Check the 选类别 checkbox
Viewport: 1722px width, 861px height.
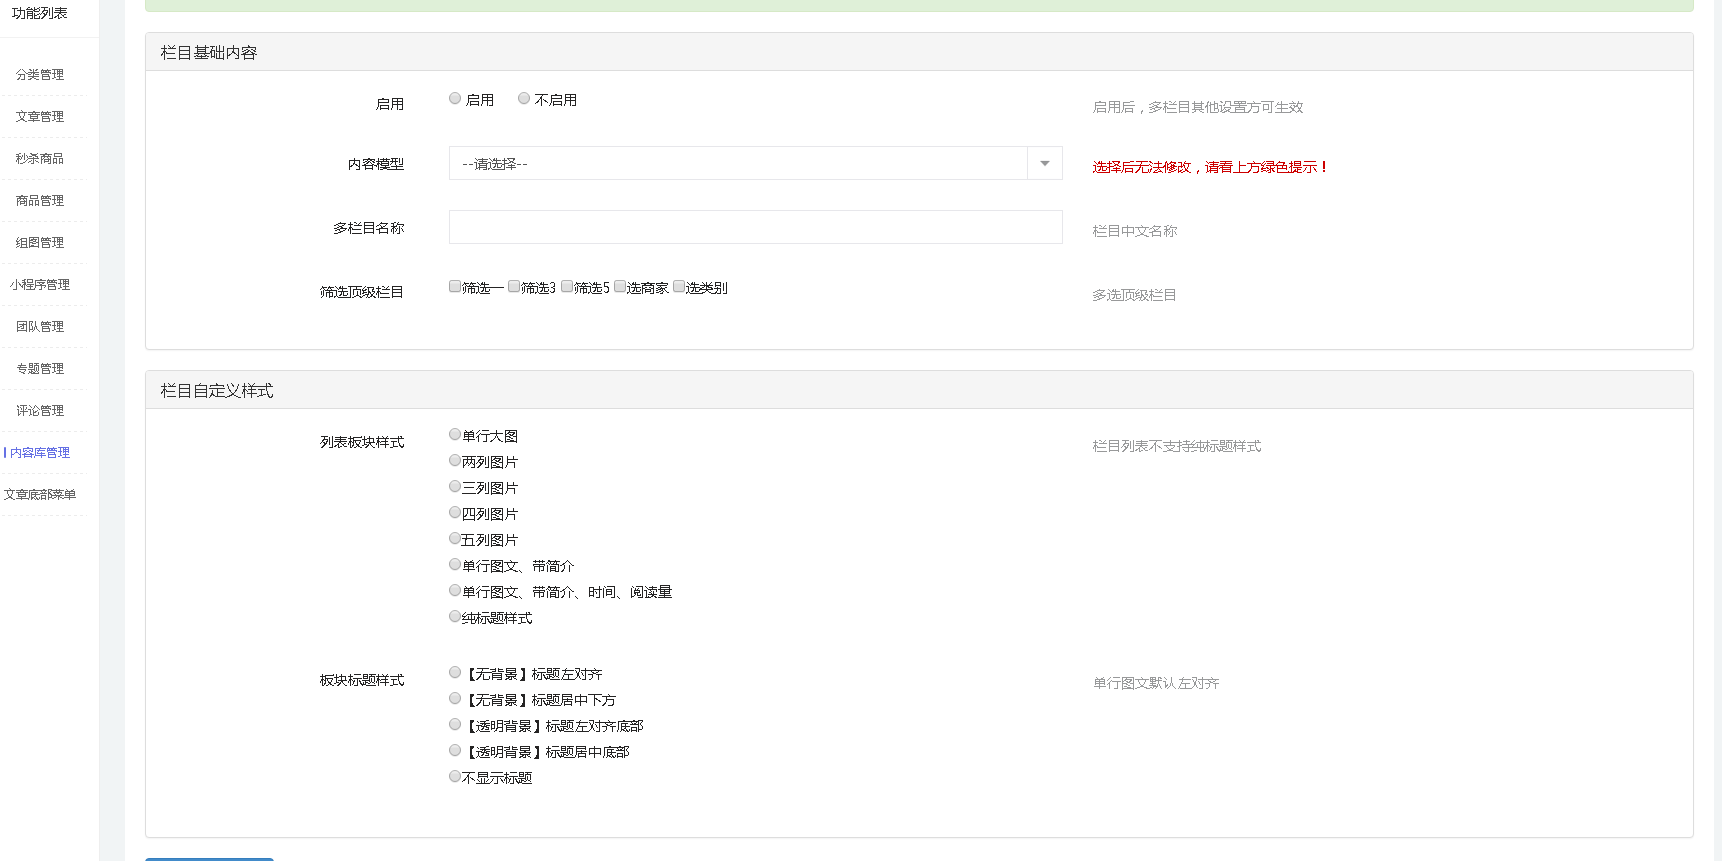click(x=679, y=287)
